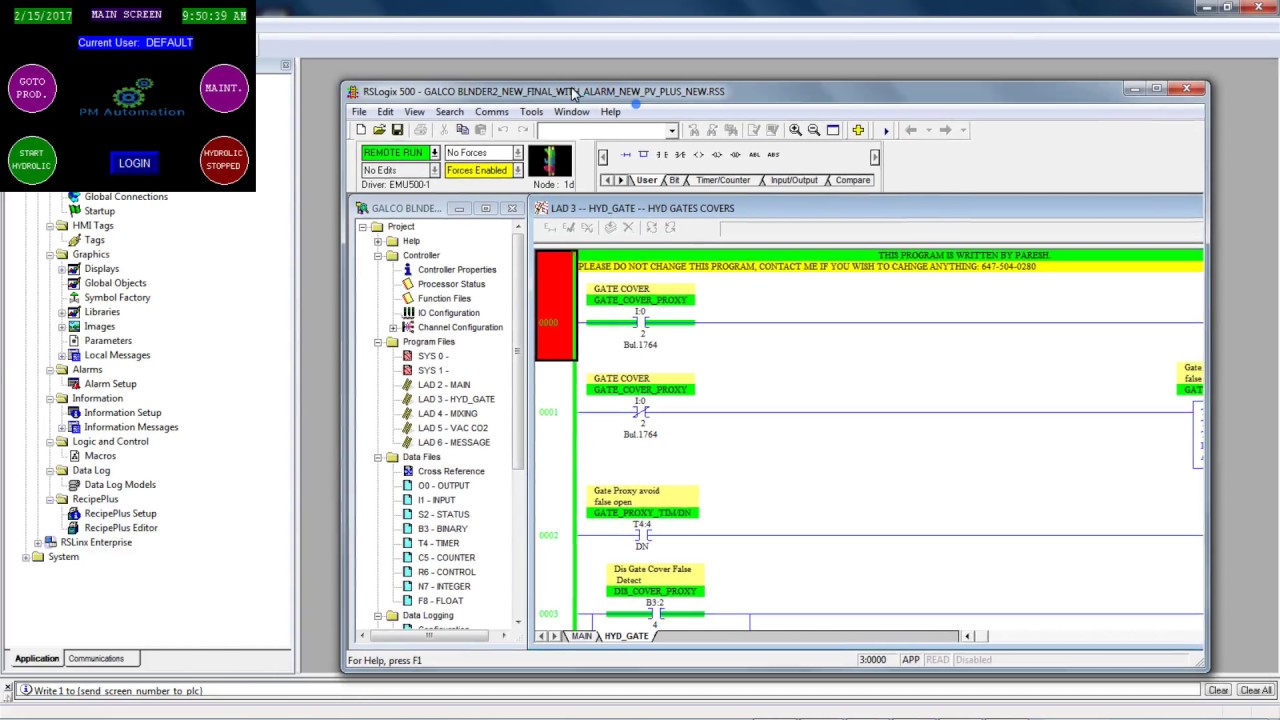Select the output energize coil instruction

tap(699, 155)
